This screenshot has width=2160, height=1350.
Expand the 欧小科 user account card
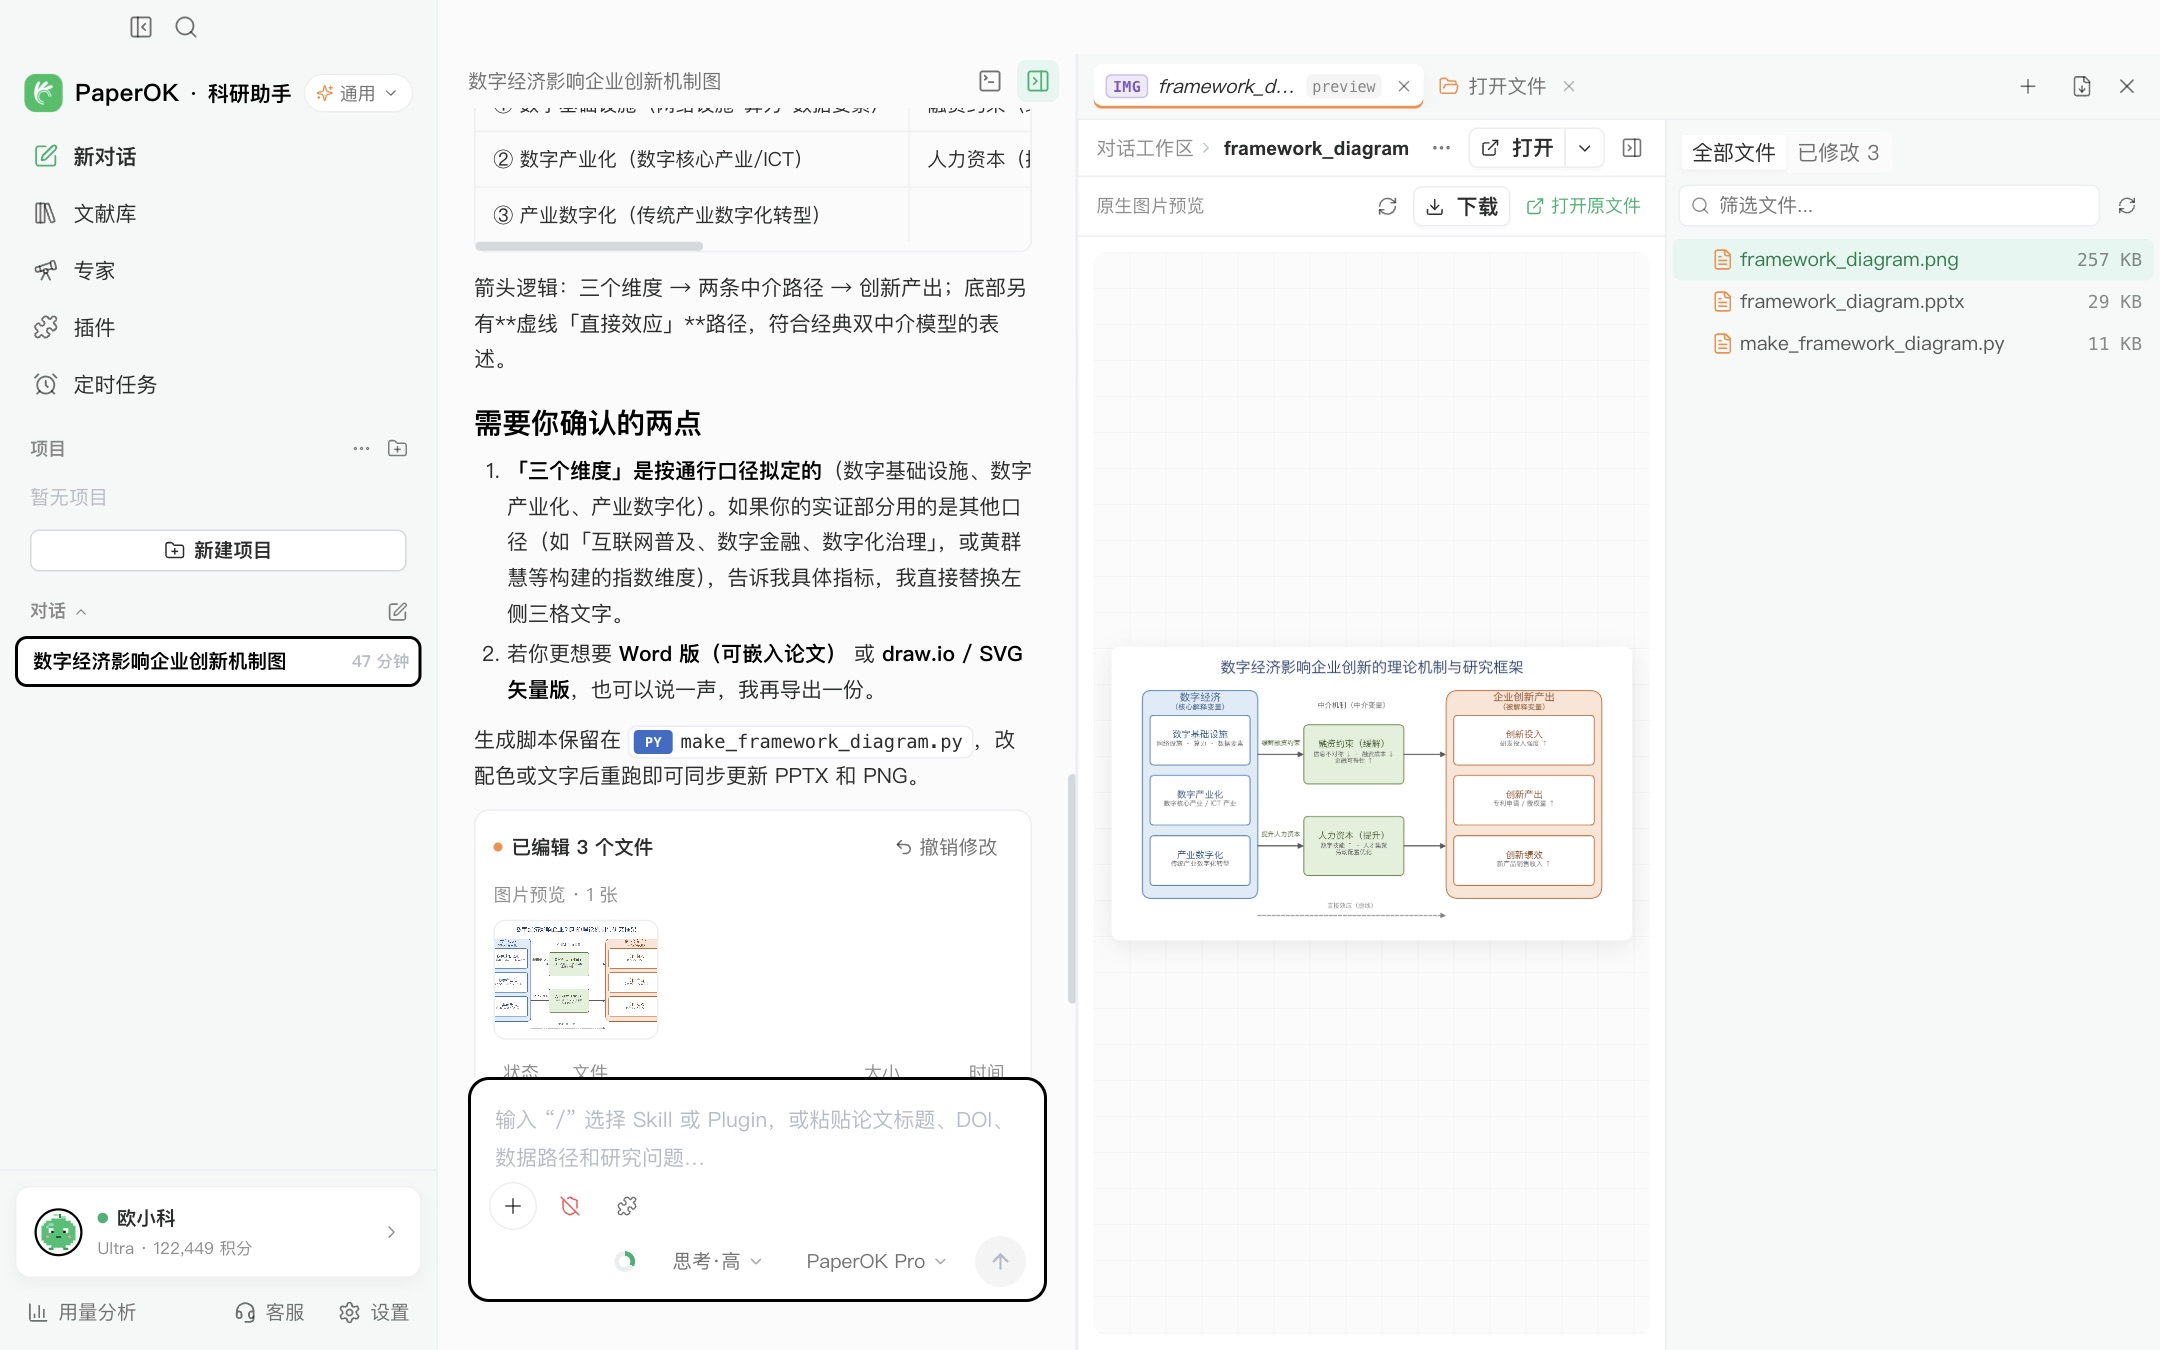(218, 1232)
